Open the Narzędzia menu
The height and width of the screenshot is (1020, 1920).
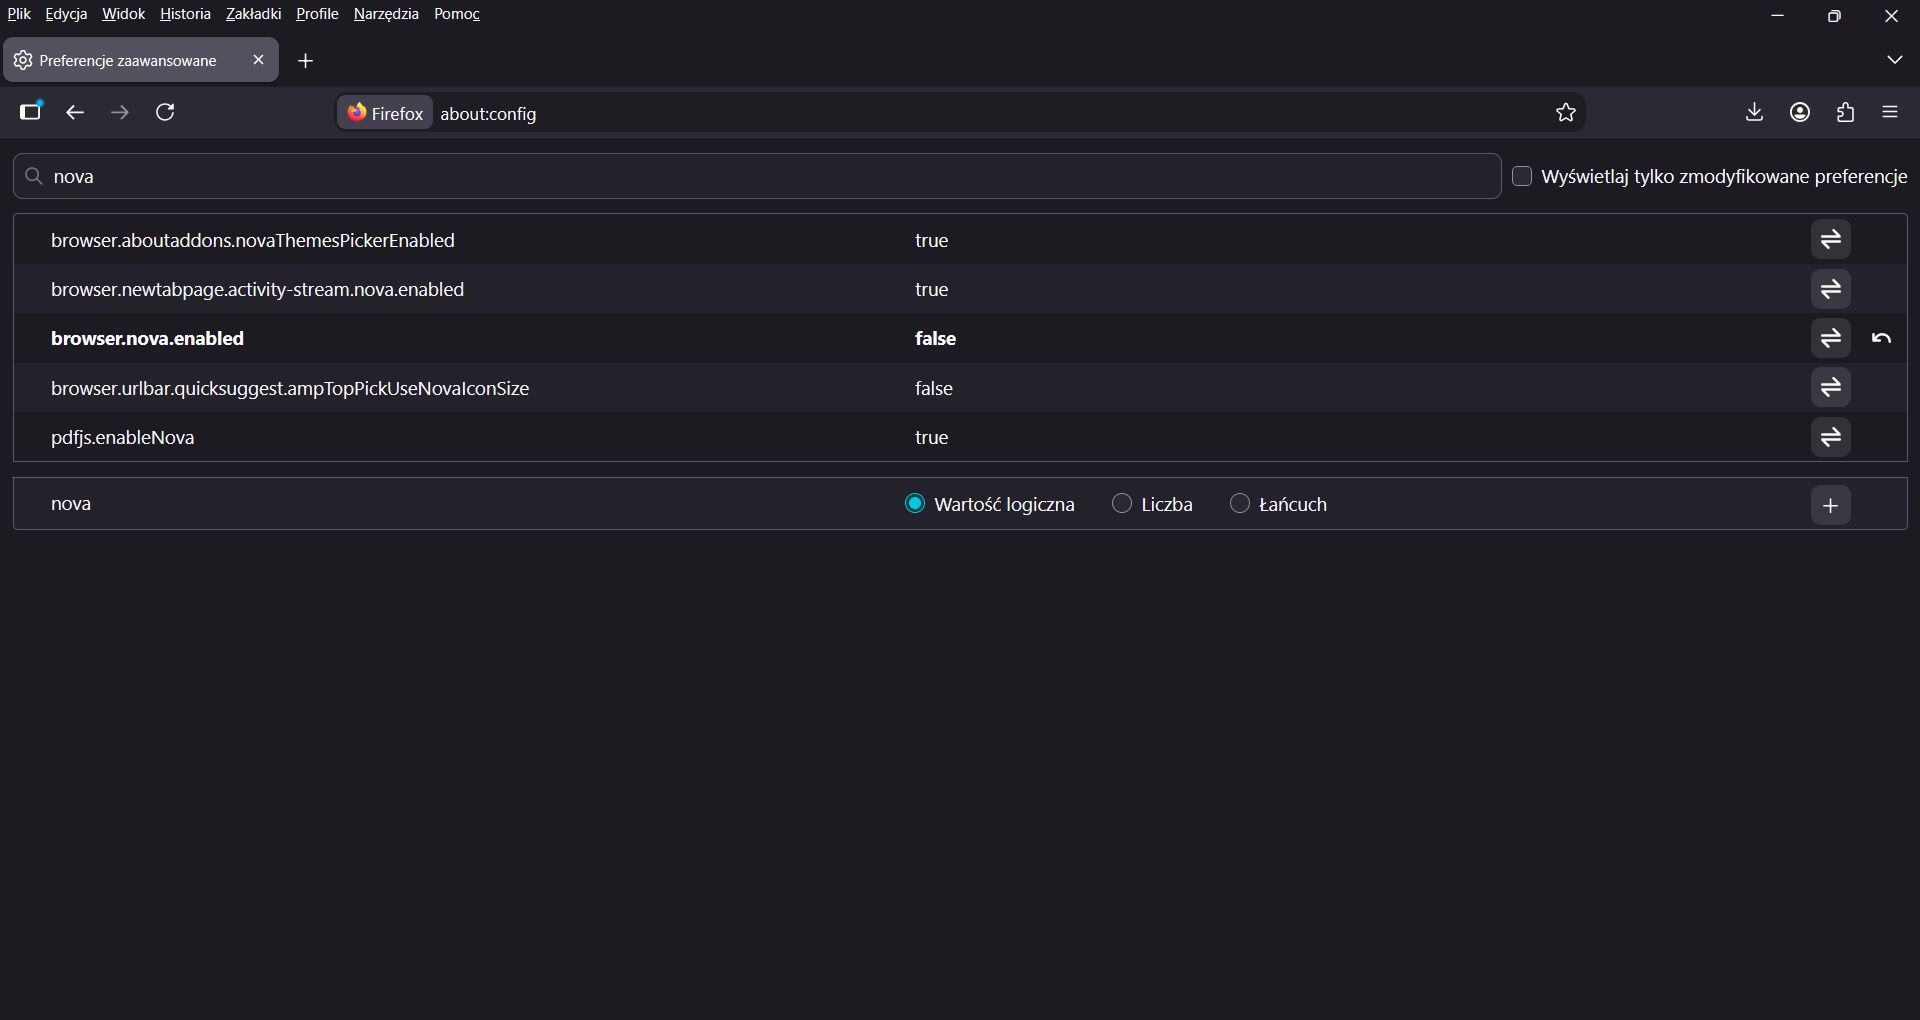tap(386, 14)
